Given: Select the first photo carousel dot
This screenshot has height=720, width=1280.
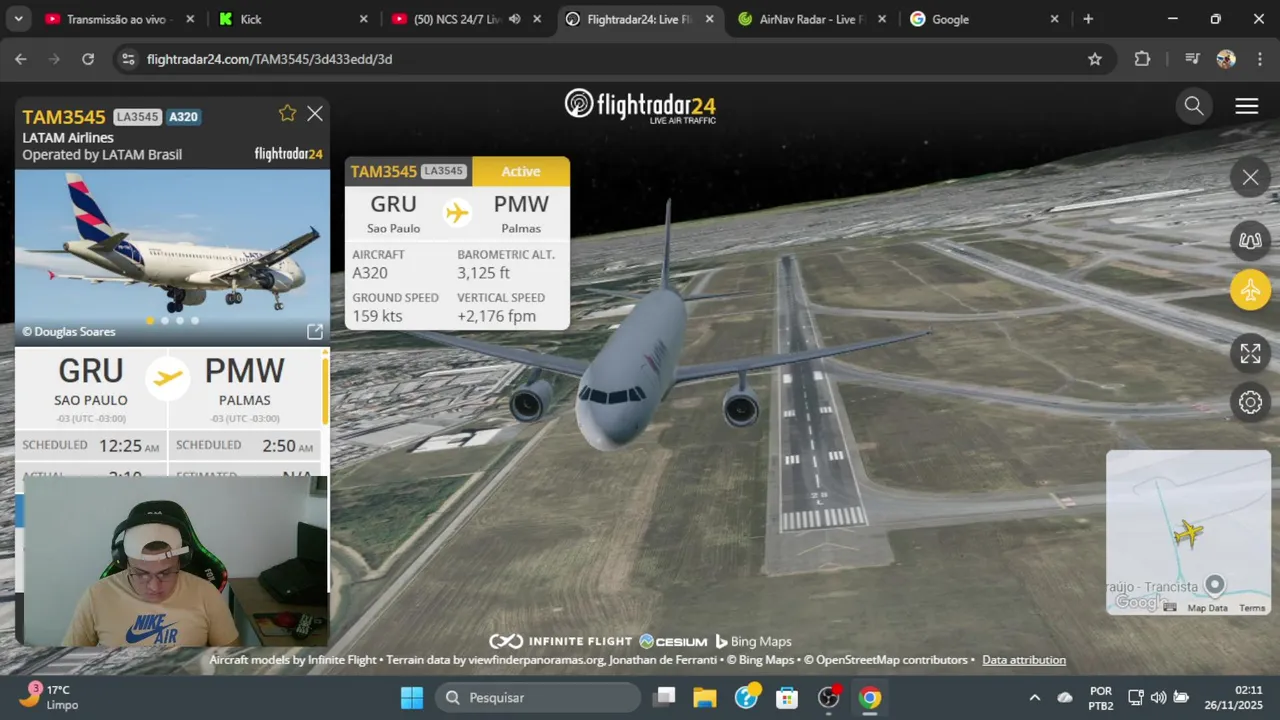Looking at the screenshot, I should coord(150,320).
